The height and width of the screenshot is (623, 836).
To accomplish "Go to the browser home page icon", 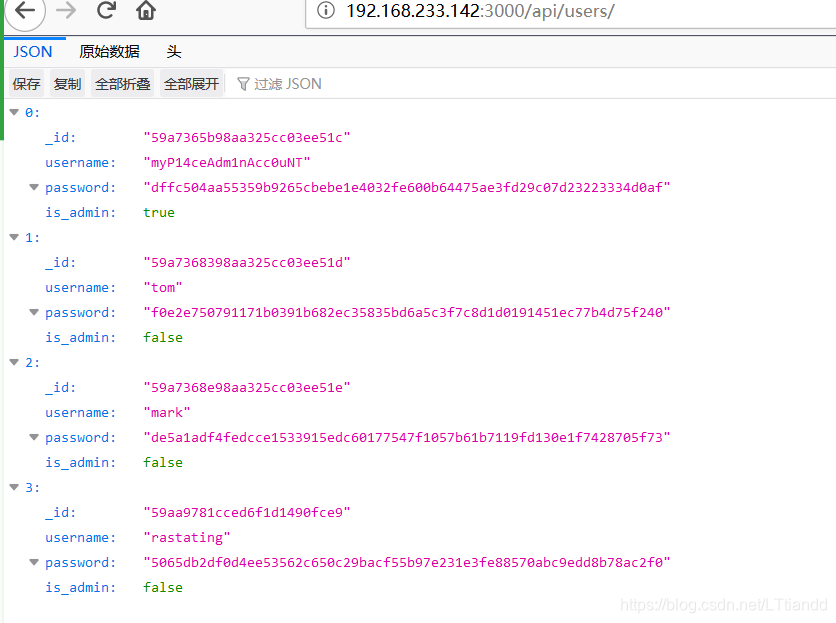I will [x=146, y=10].
